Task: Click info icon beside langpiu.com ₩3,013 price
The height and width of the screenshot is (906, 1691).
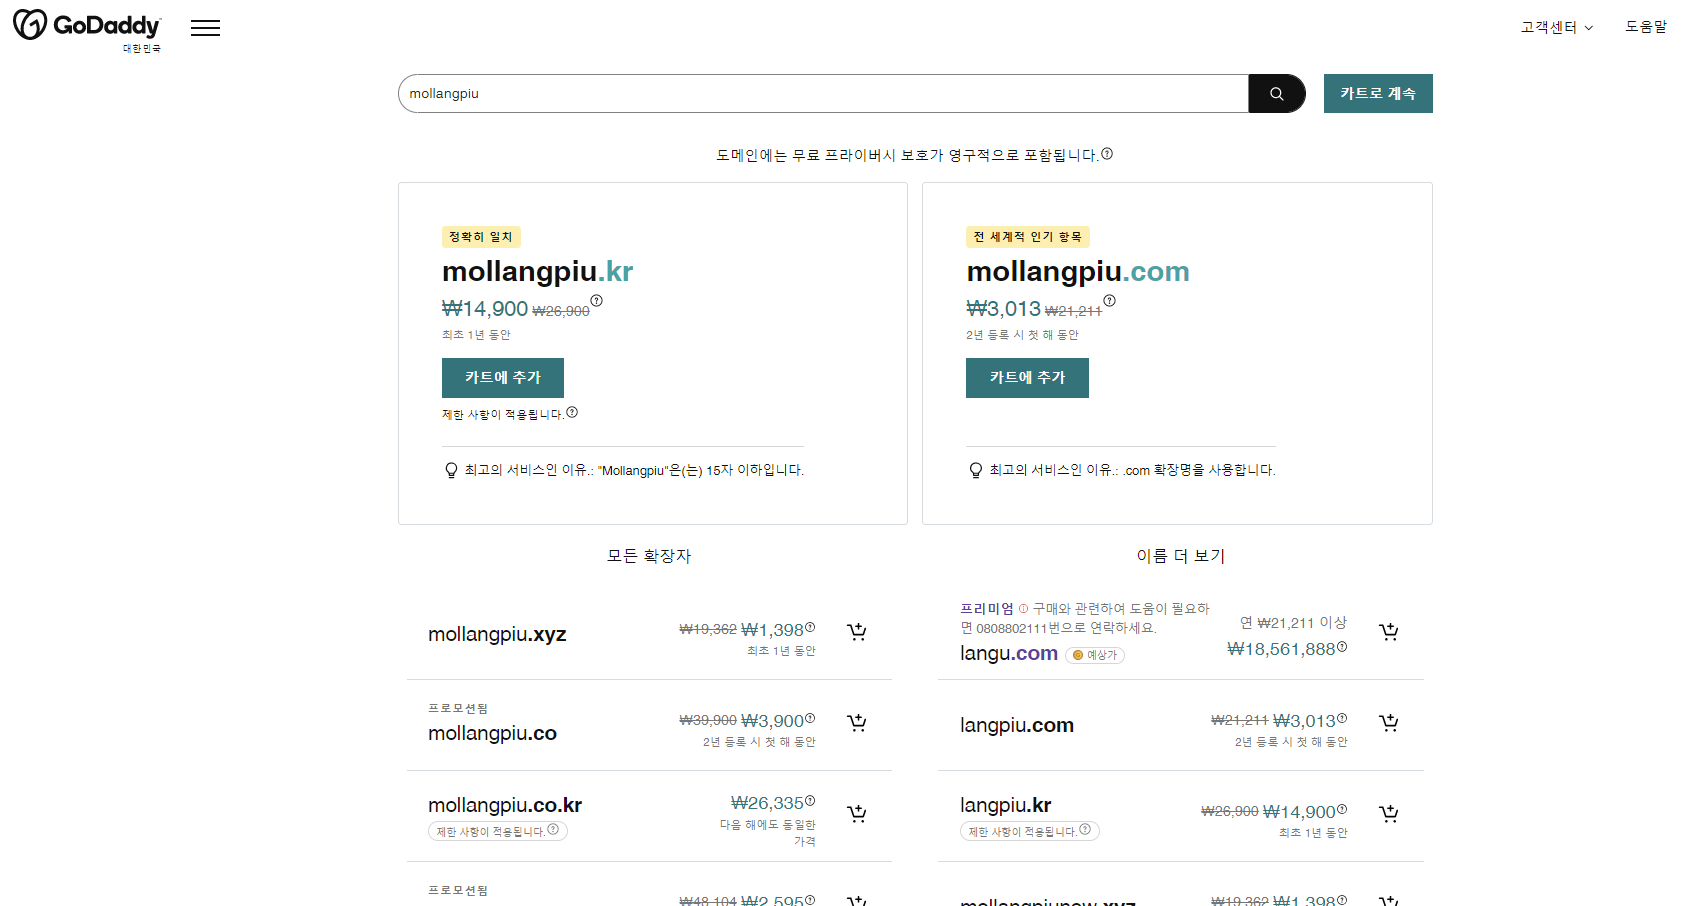Action: coord(1342,718)
